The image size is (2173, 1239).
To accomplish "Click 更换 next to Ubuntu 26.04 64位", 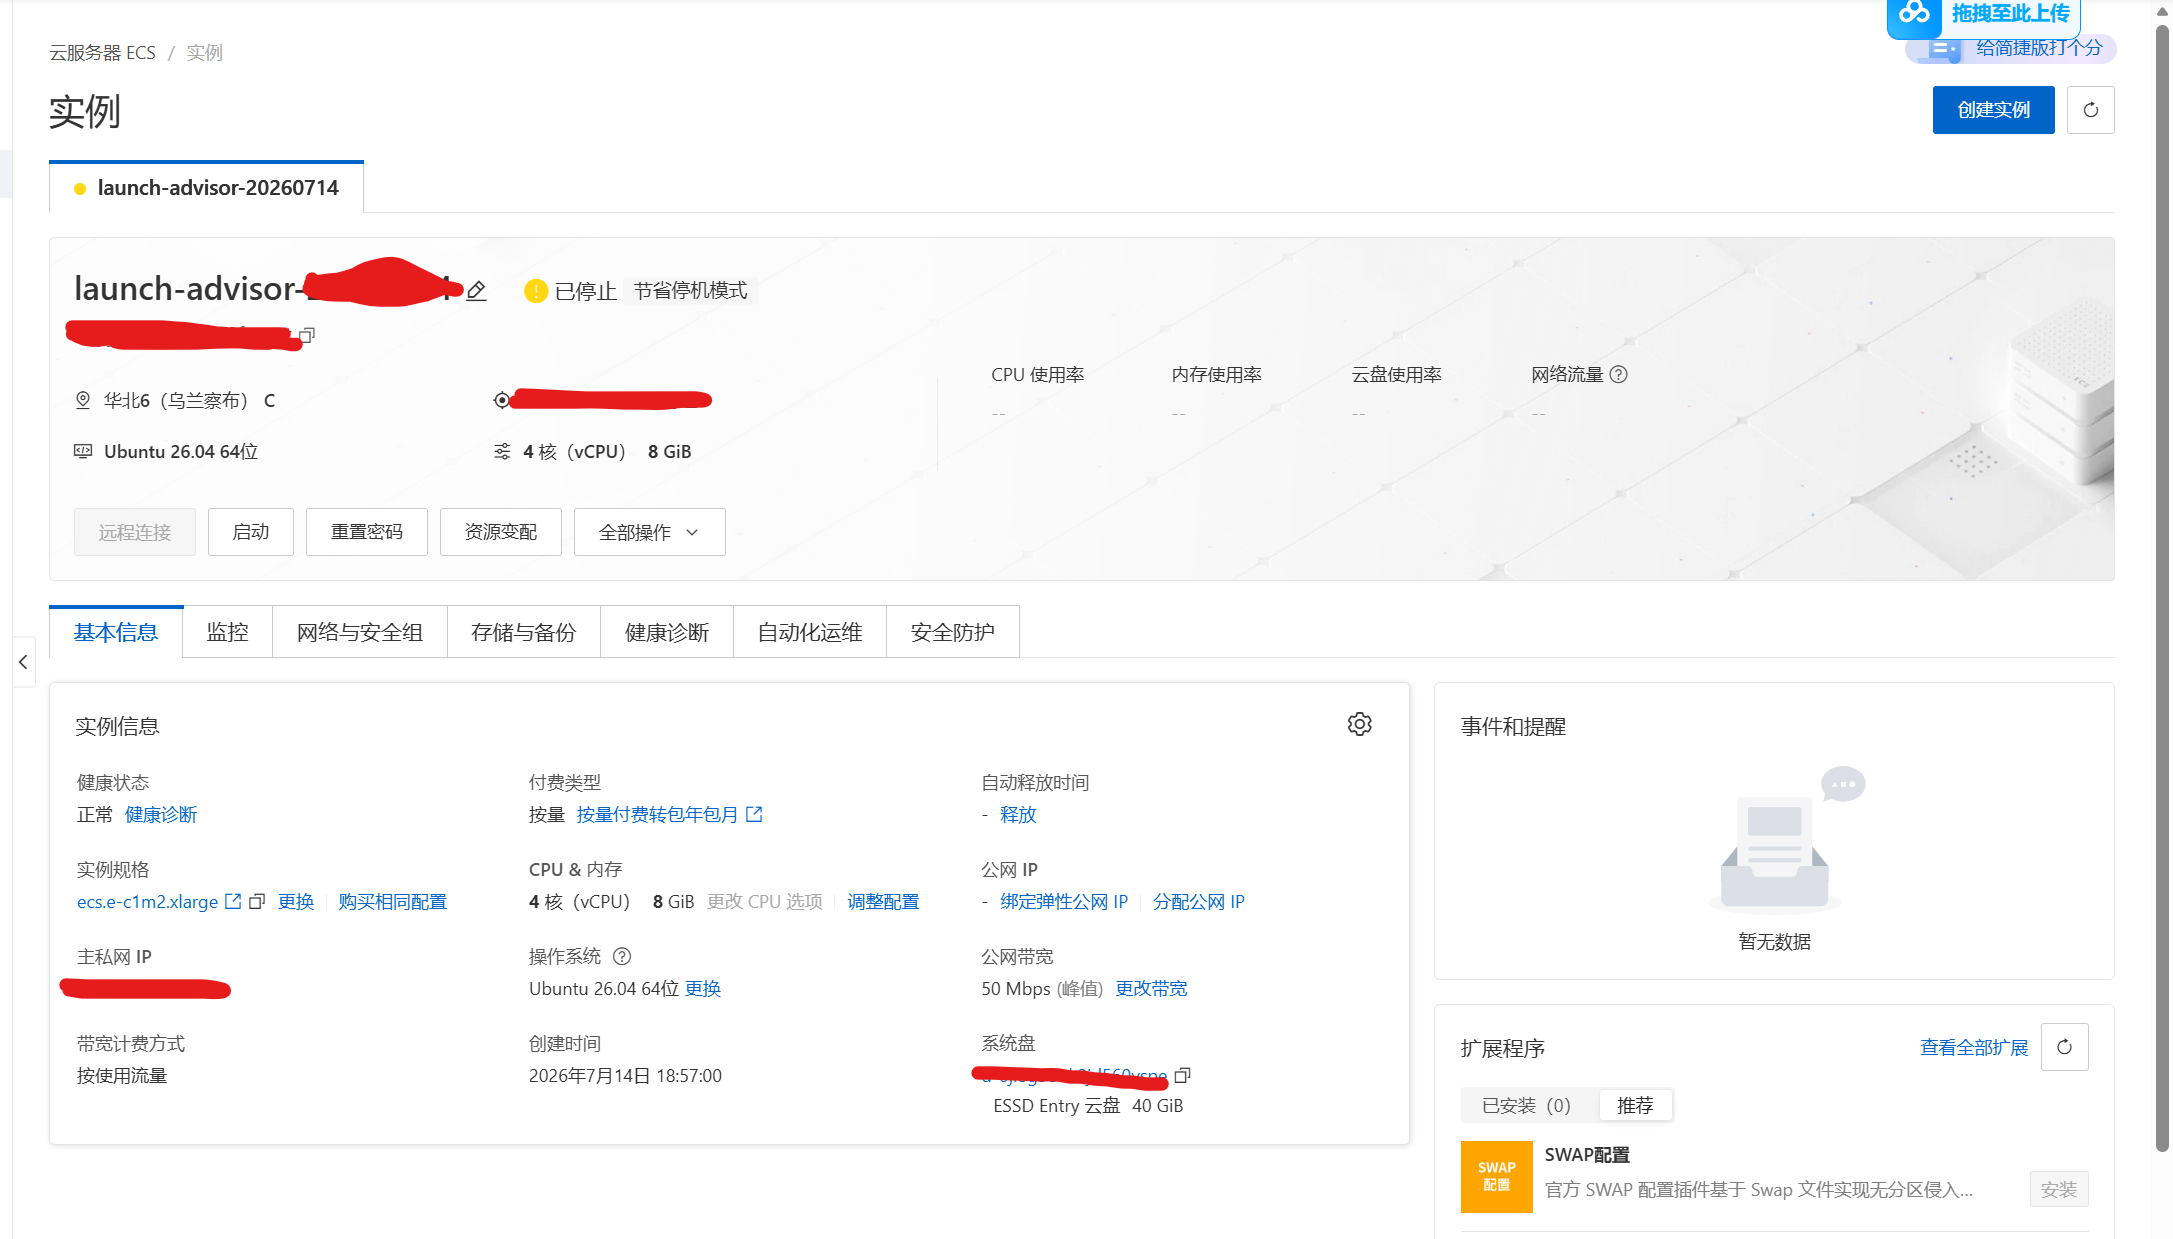I will tap(703, 988).
